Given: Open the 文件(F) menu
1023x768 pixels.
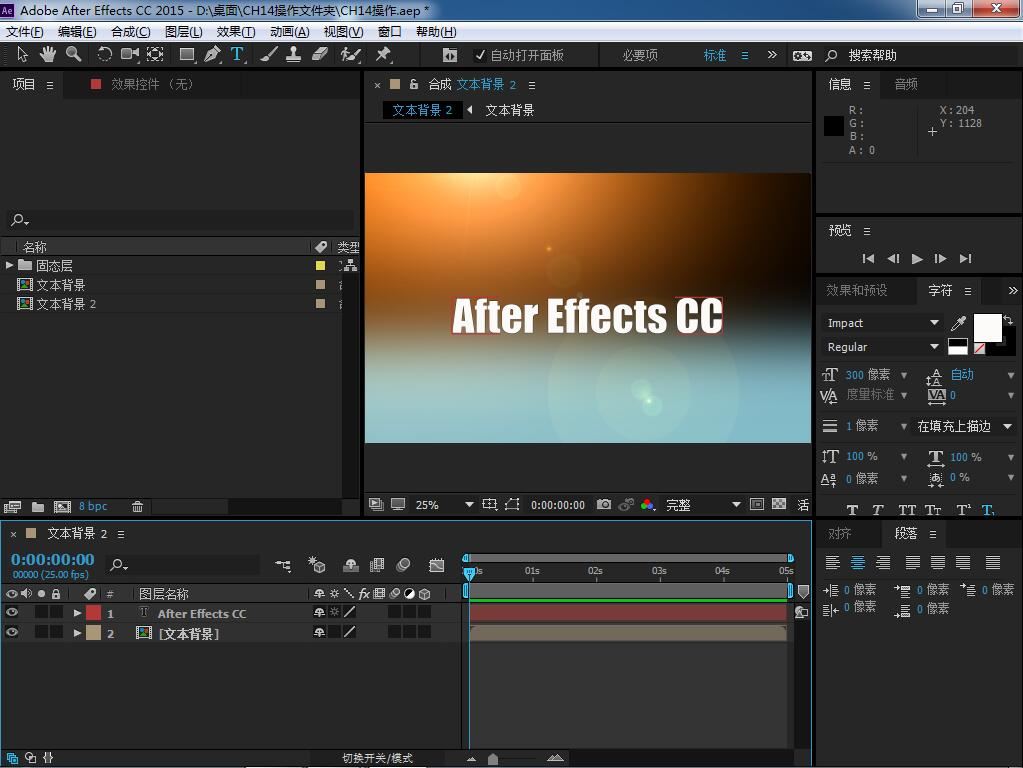Looking at the screenshot, I should coord(25,32).
